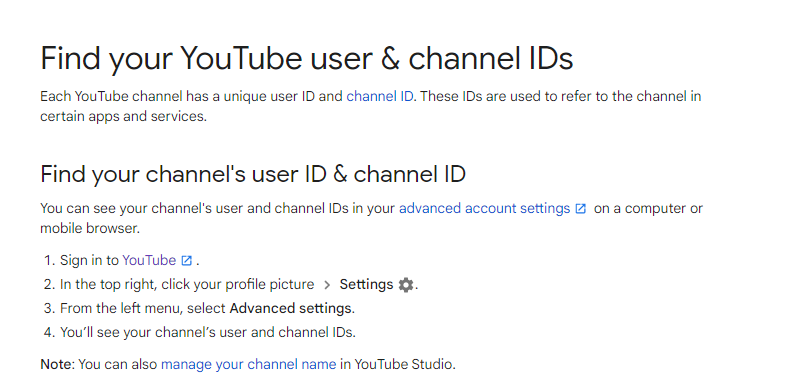Open the external link icon after advanced account settings

pyautogui.click(x=580, y=209)
